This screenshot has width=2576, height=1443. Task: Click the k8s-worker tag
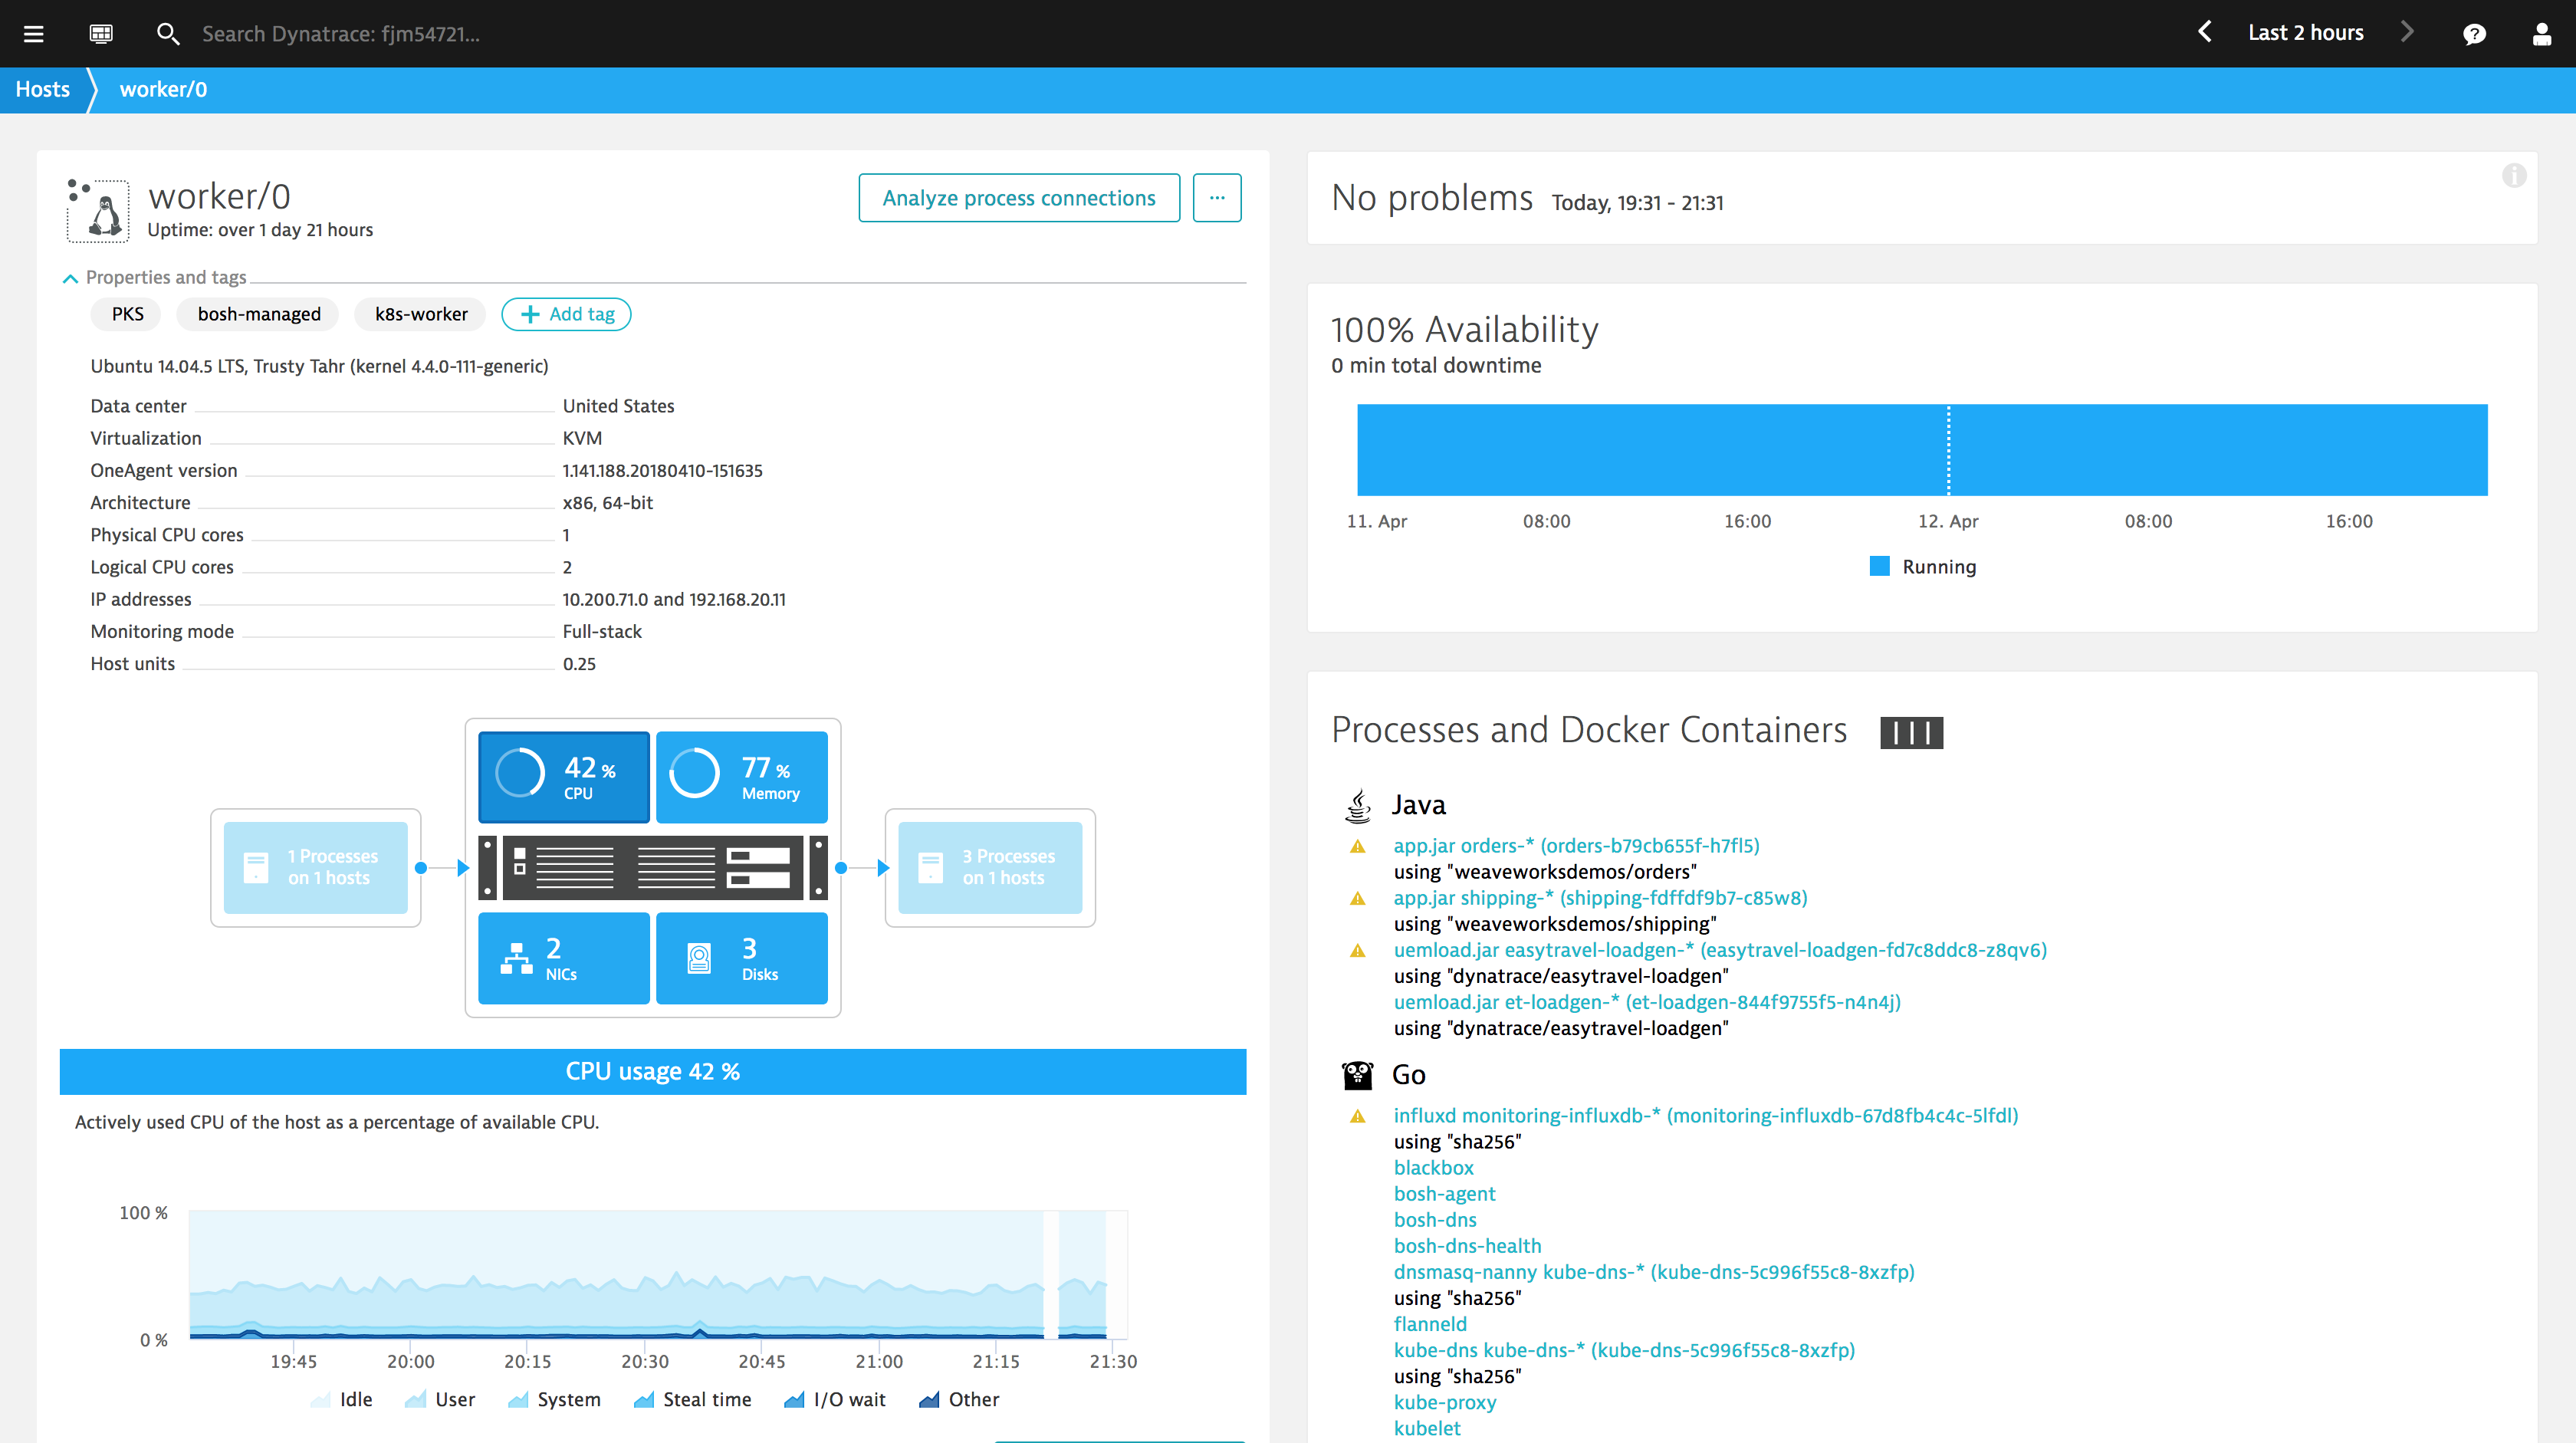coord(421,314)
